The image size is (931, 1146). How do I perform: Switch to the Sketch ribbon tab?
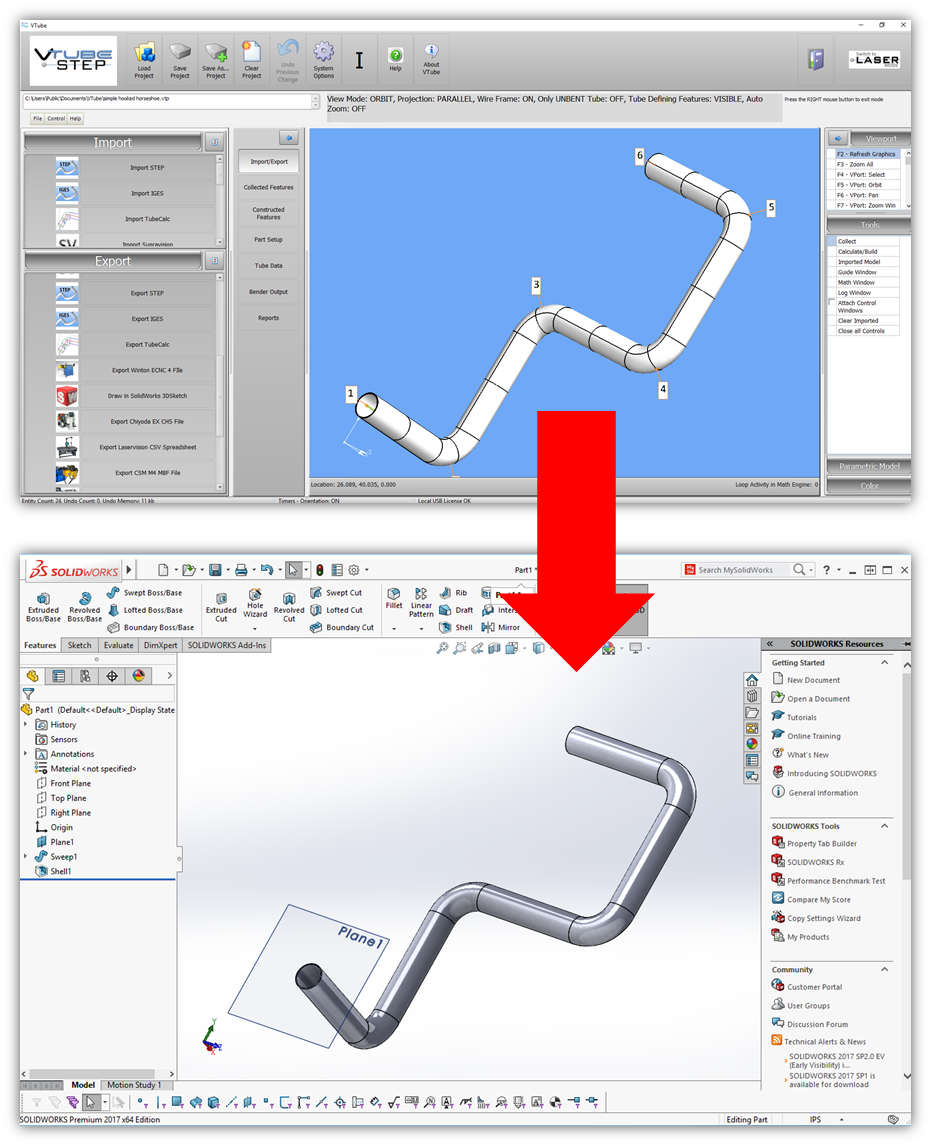tap(79, 645)
